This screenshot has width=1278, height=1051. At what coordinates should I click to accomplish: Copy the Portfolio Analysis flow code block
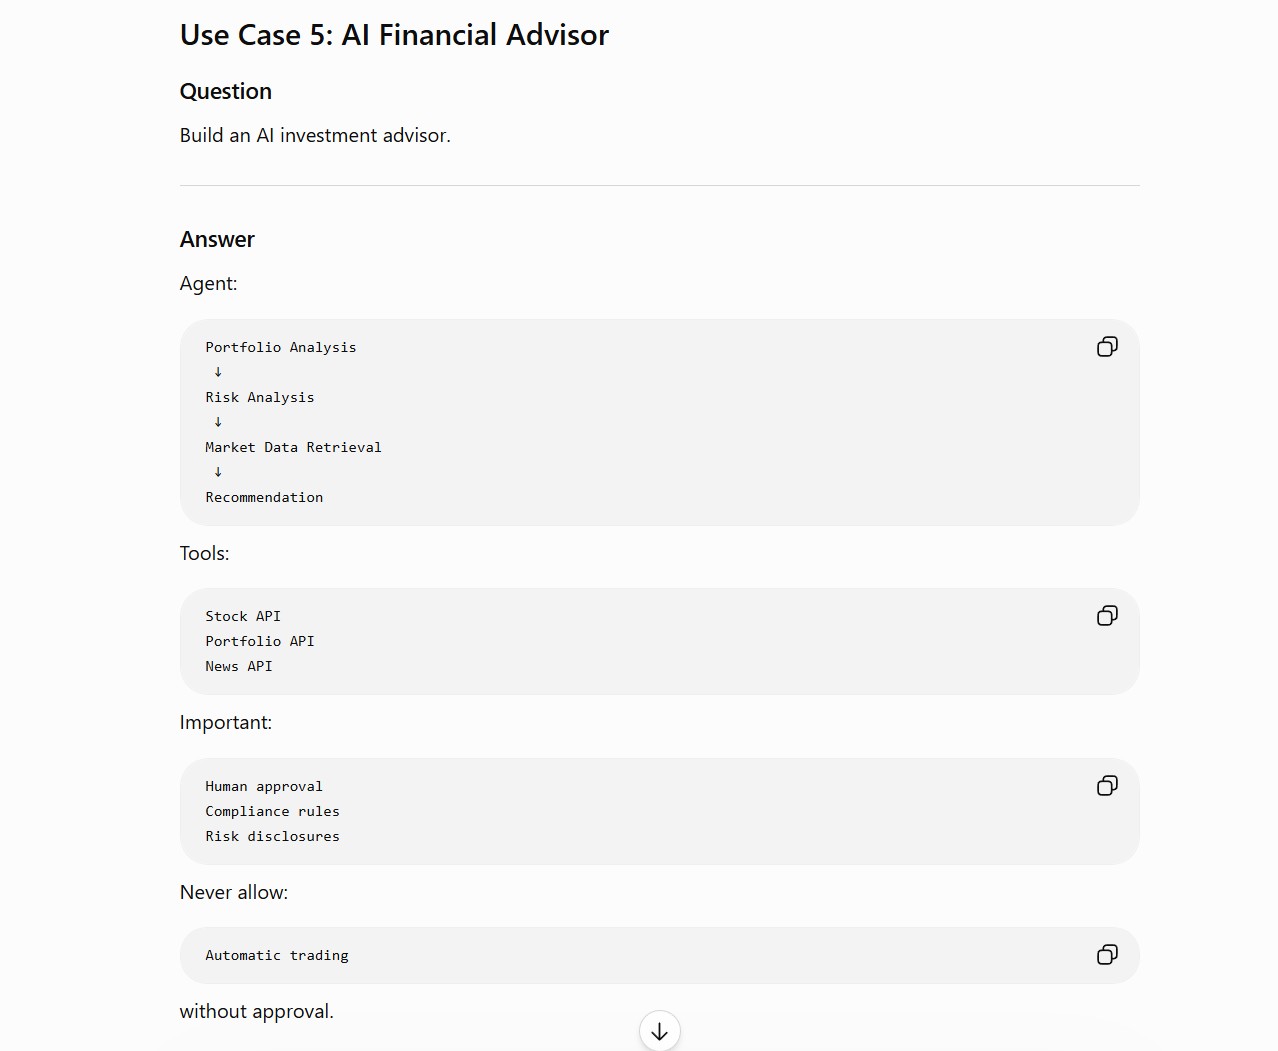click(1107, 347)
